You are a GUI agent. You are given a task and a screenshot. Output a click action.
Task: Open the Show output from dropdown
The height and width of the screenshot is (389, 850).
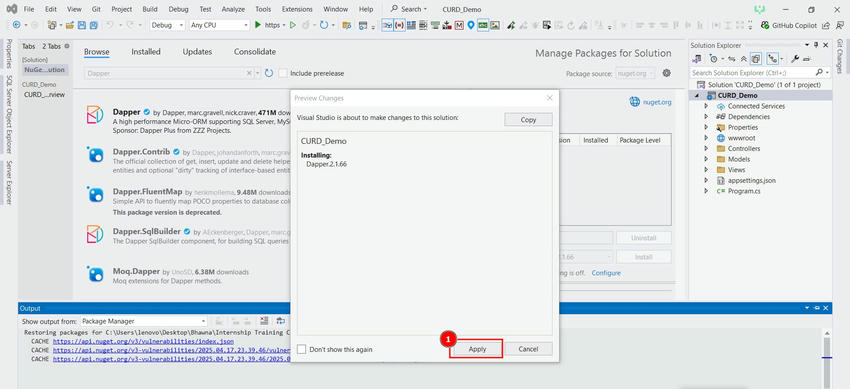point(144,321)
